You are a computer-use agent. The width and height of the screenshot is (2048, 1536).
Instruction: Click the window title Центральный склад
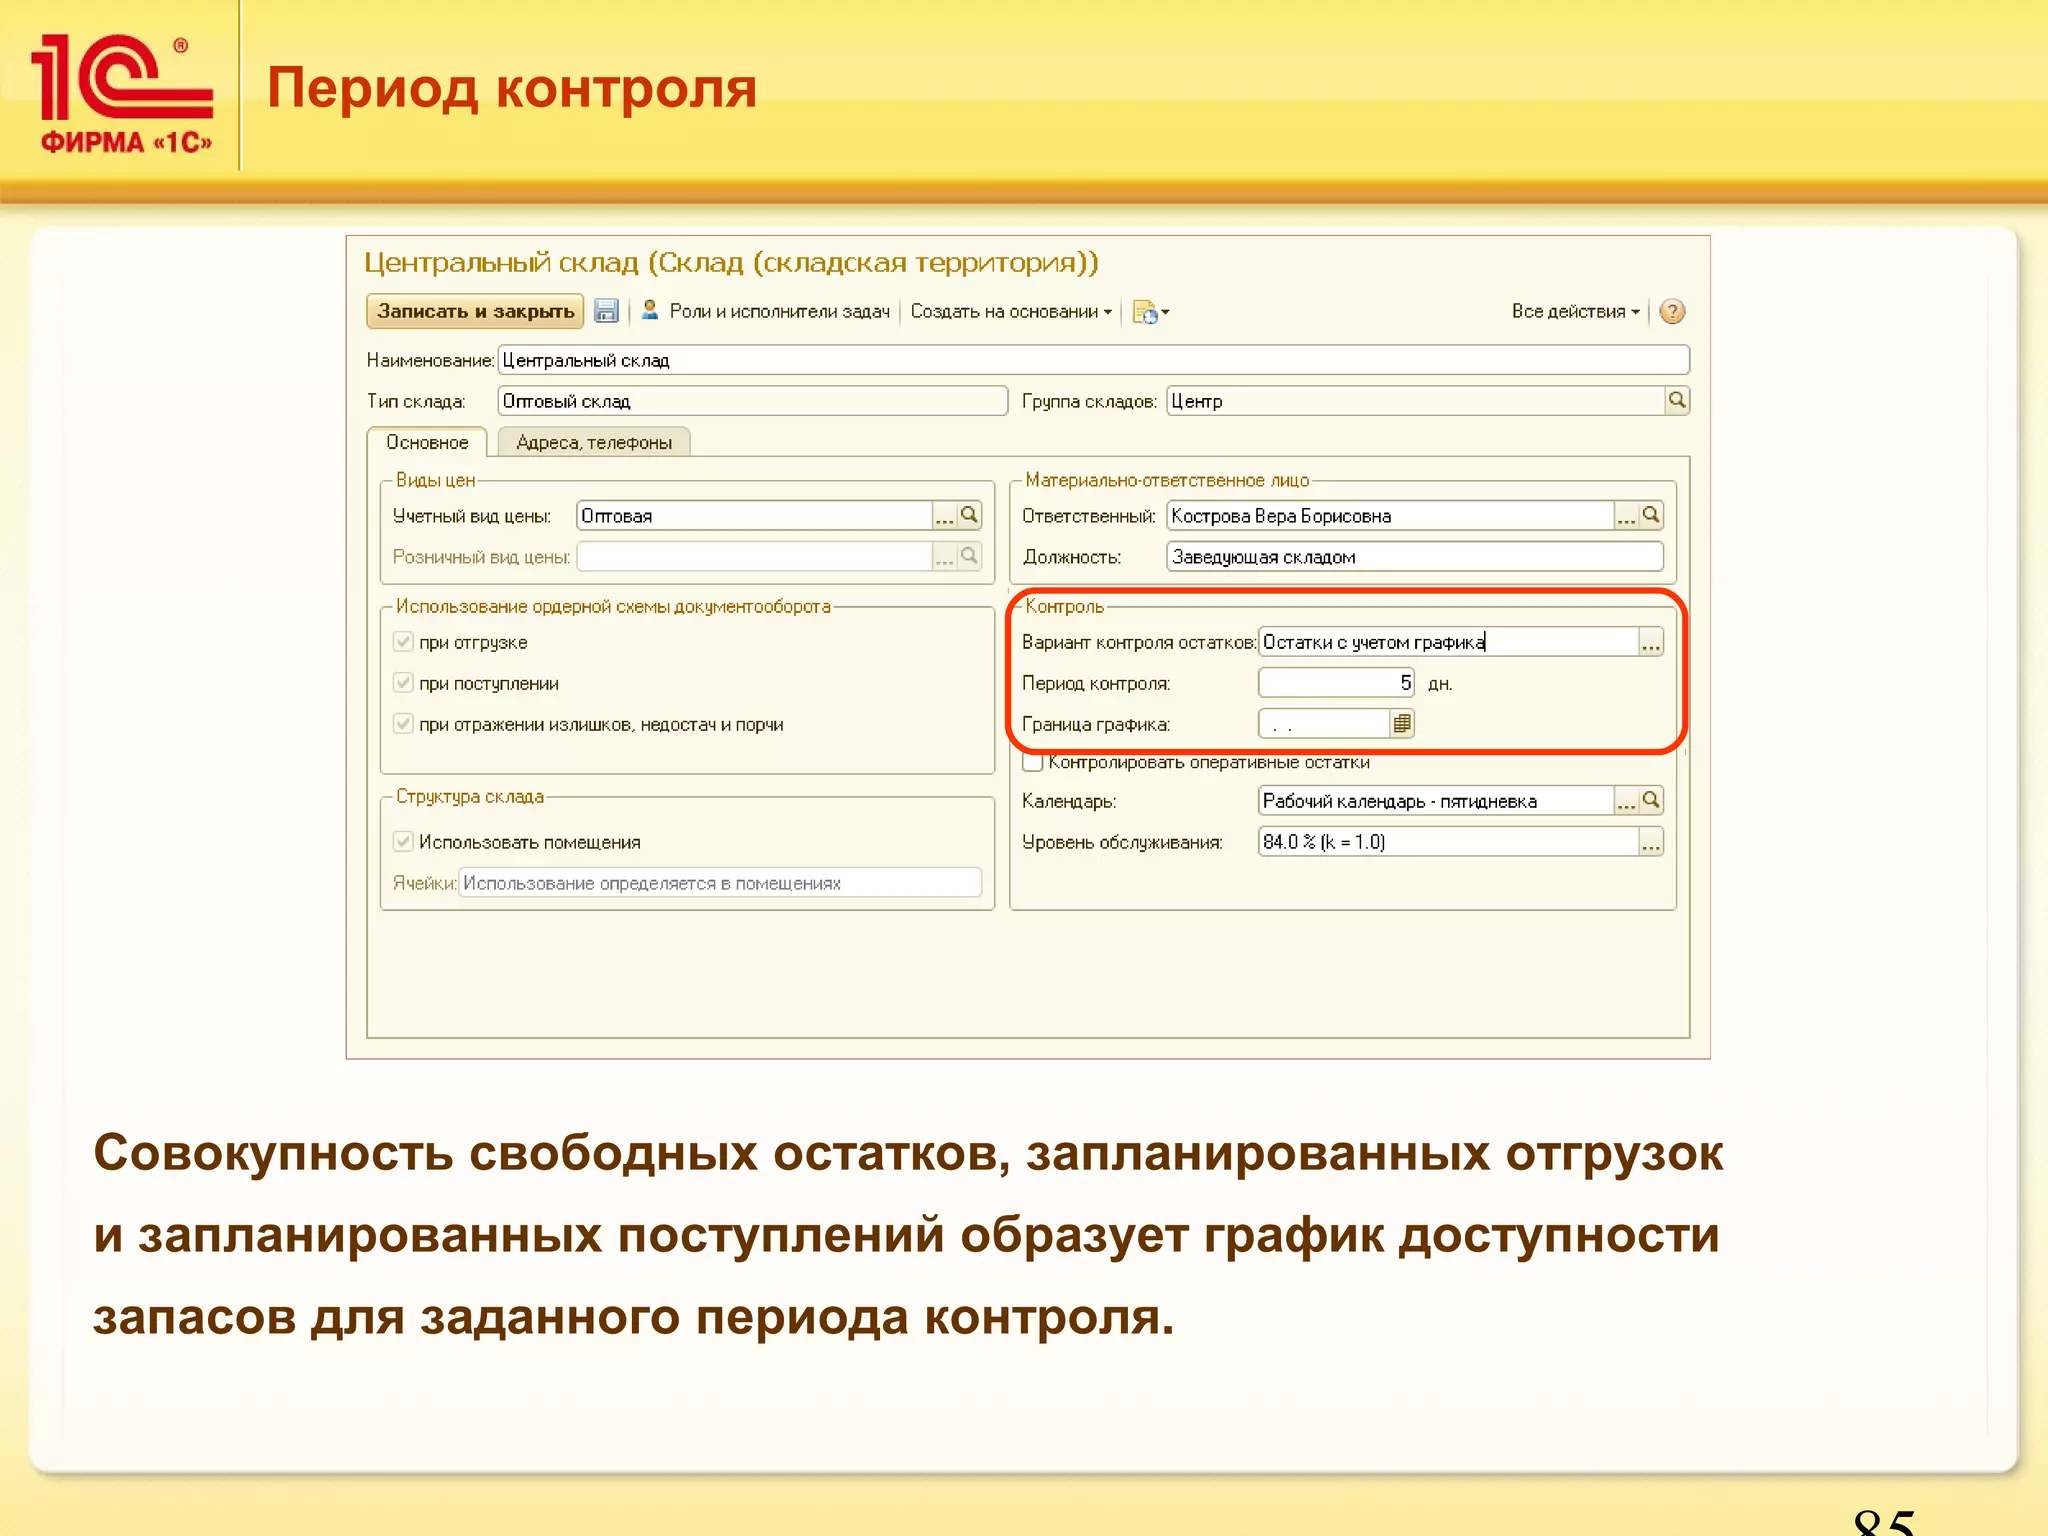(731, 263)
